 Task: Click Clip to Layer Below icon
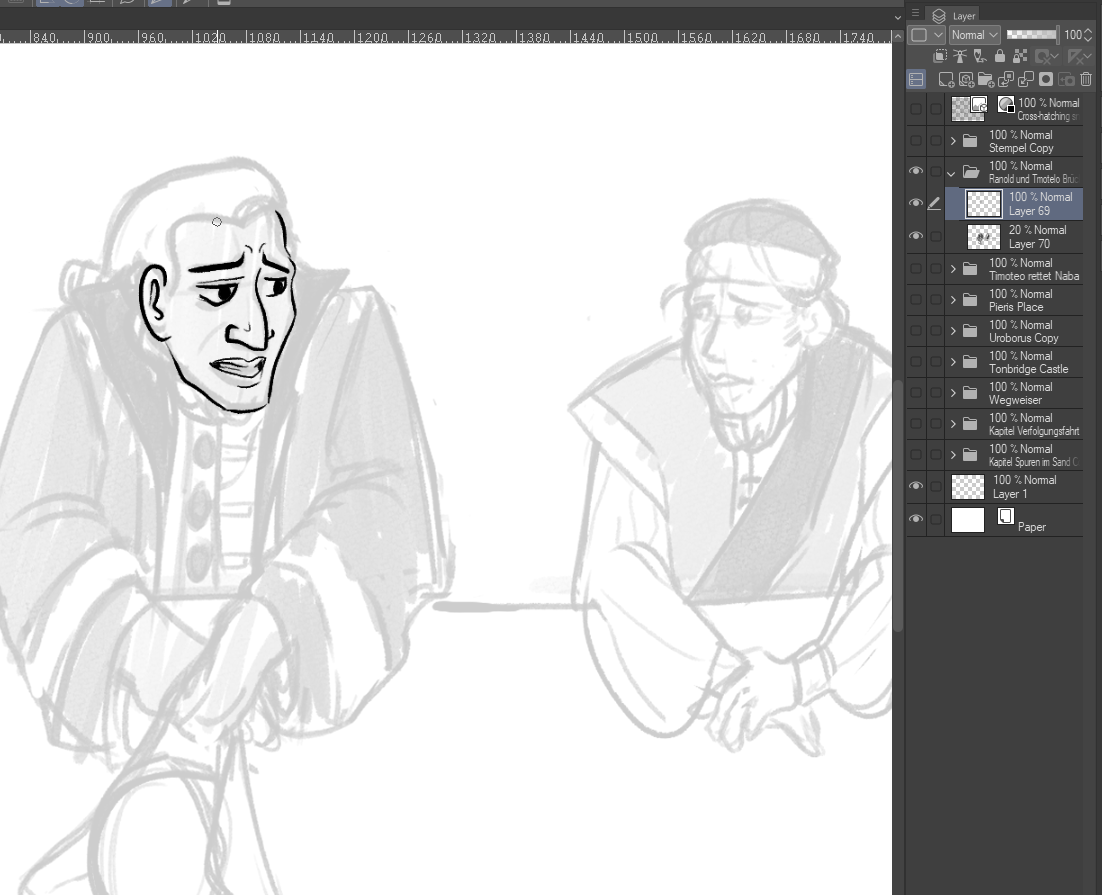pos(940,57)
